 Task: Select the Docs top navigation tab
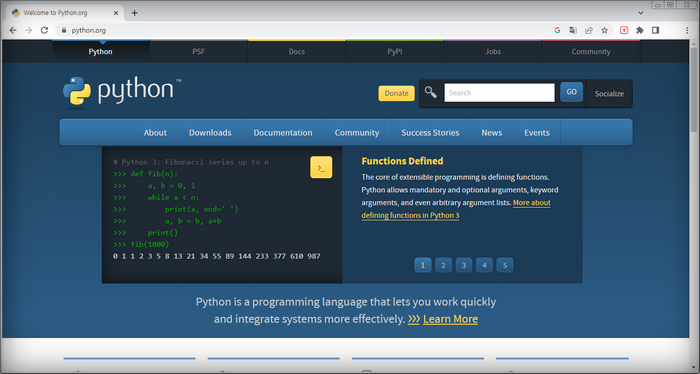tap(296, 52)
